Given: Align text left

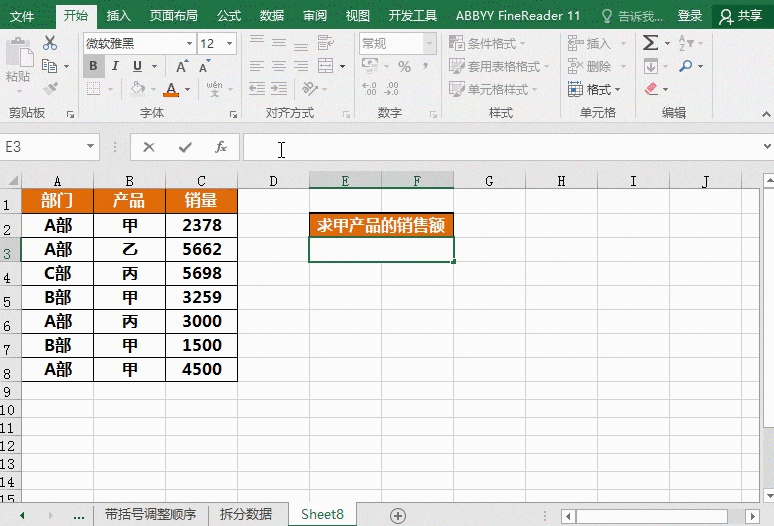Looking at the screenshot, I should click(x=257, y=66).
